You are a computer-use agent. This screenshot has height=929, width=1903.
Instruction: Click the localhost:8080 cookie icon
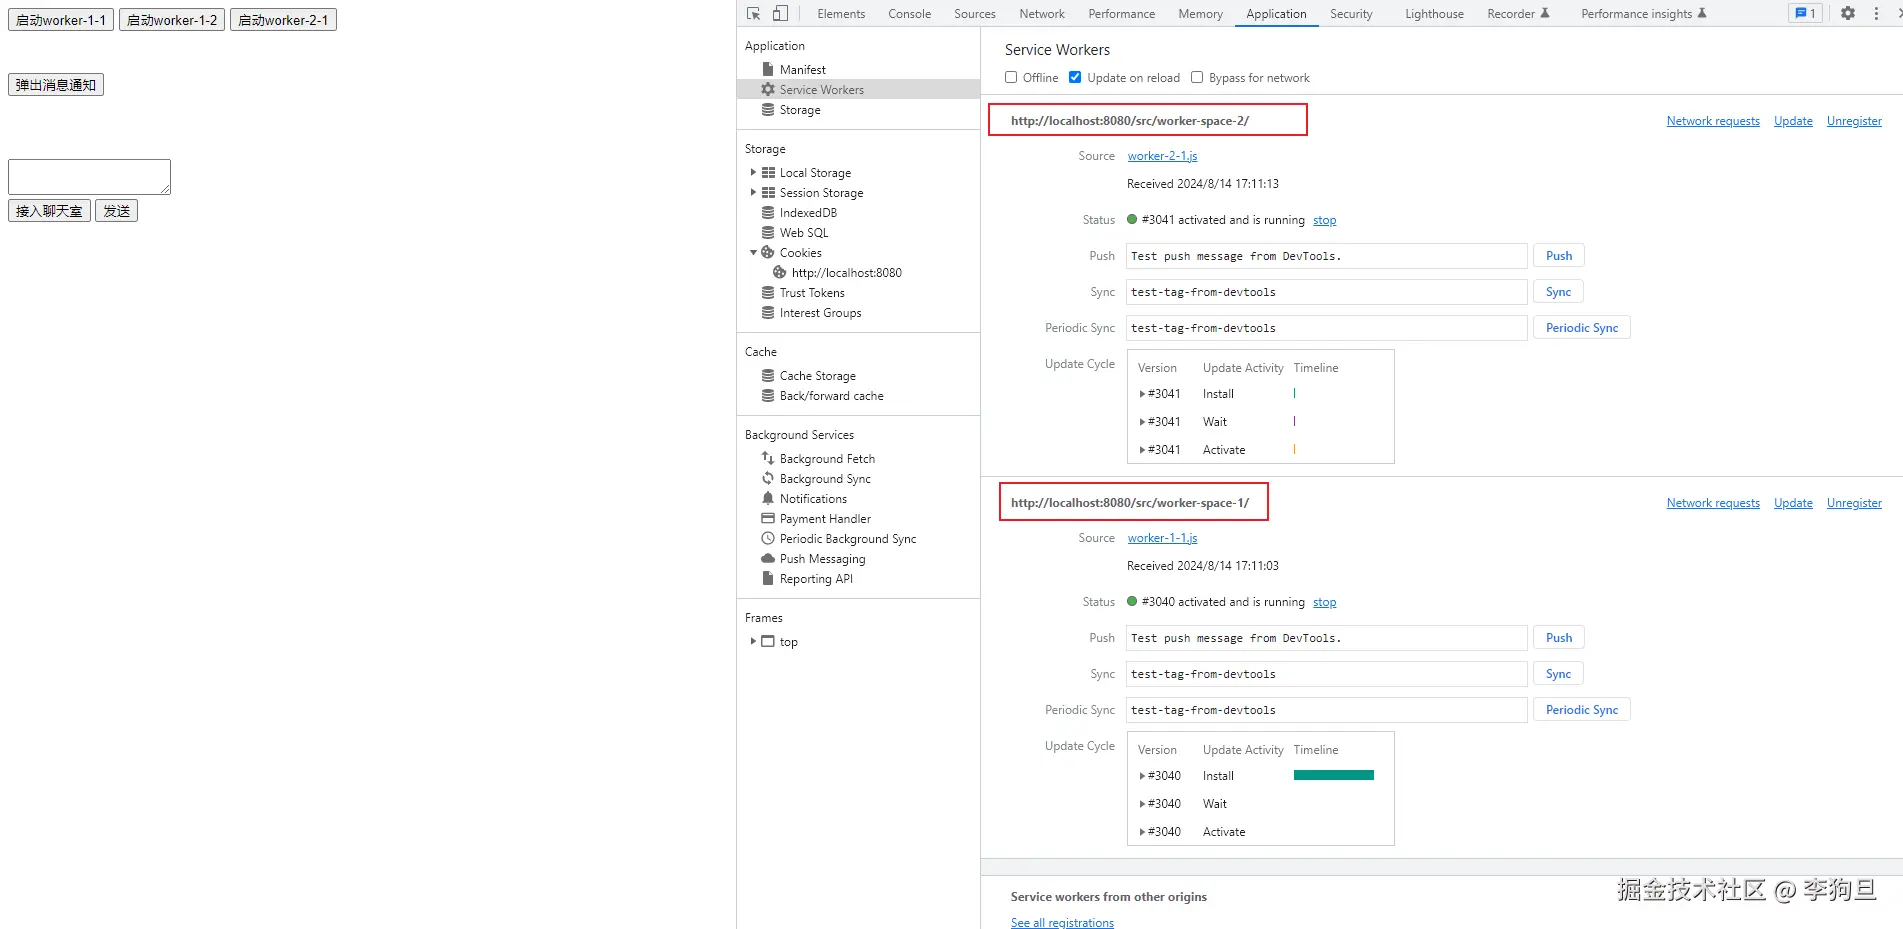coord(780,272)
